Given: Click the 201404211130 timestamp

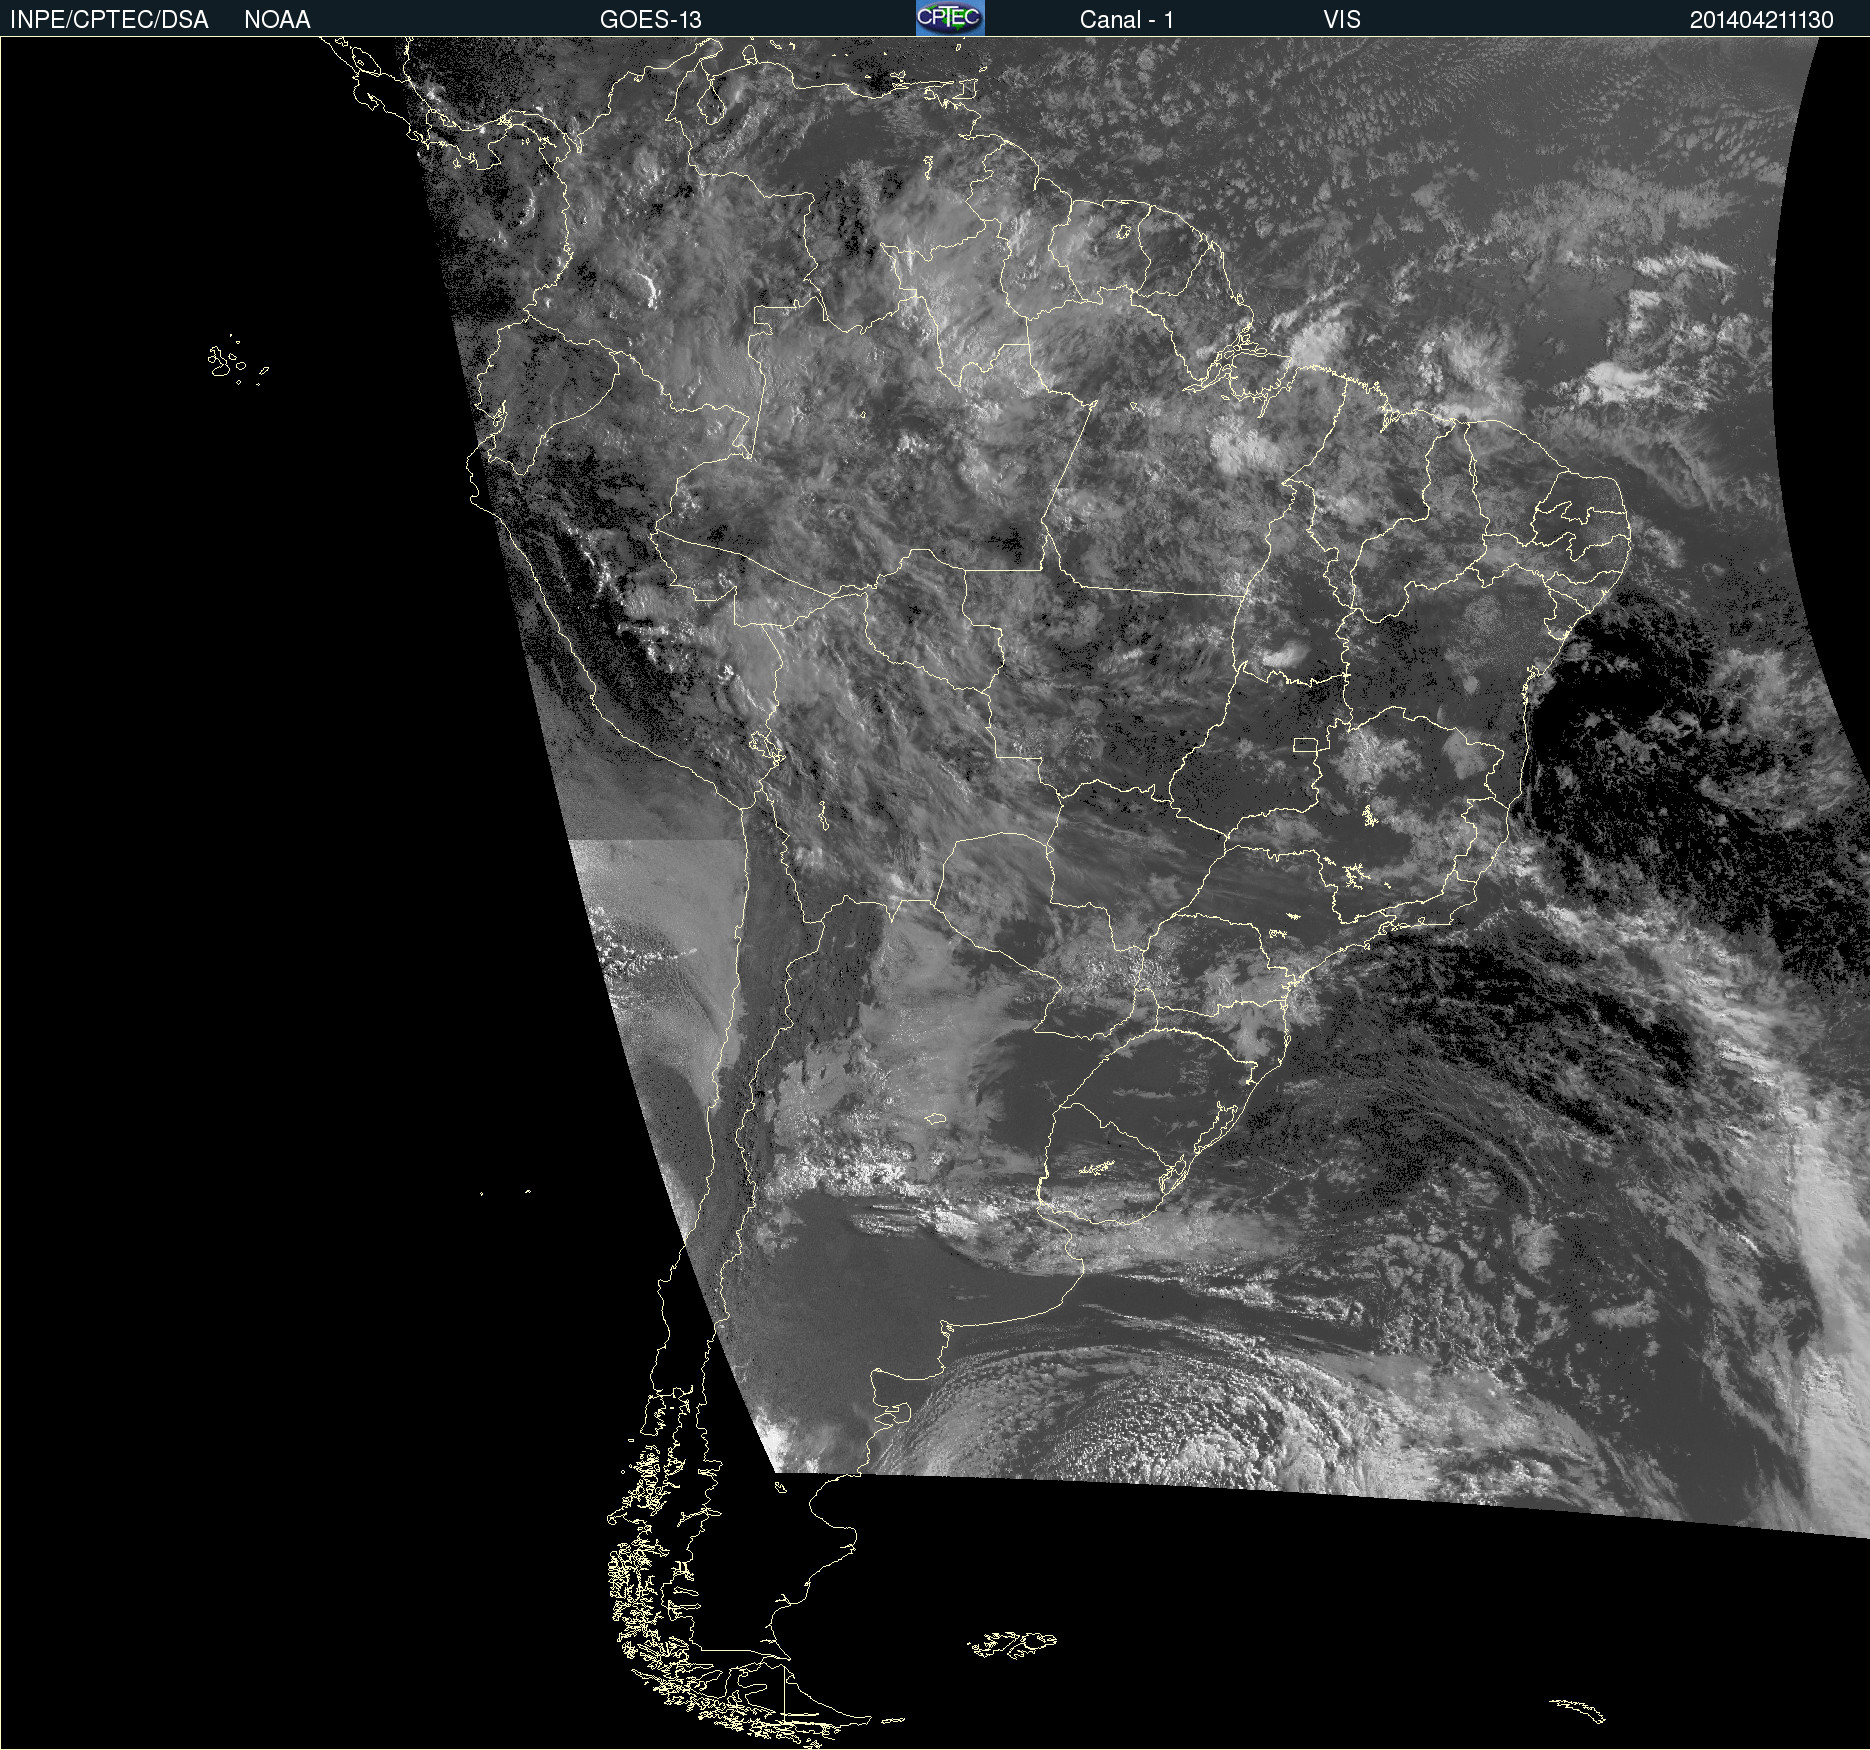Looking at the screenshot, I should 1761,20.
